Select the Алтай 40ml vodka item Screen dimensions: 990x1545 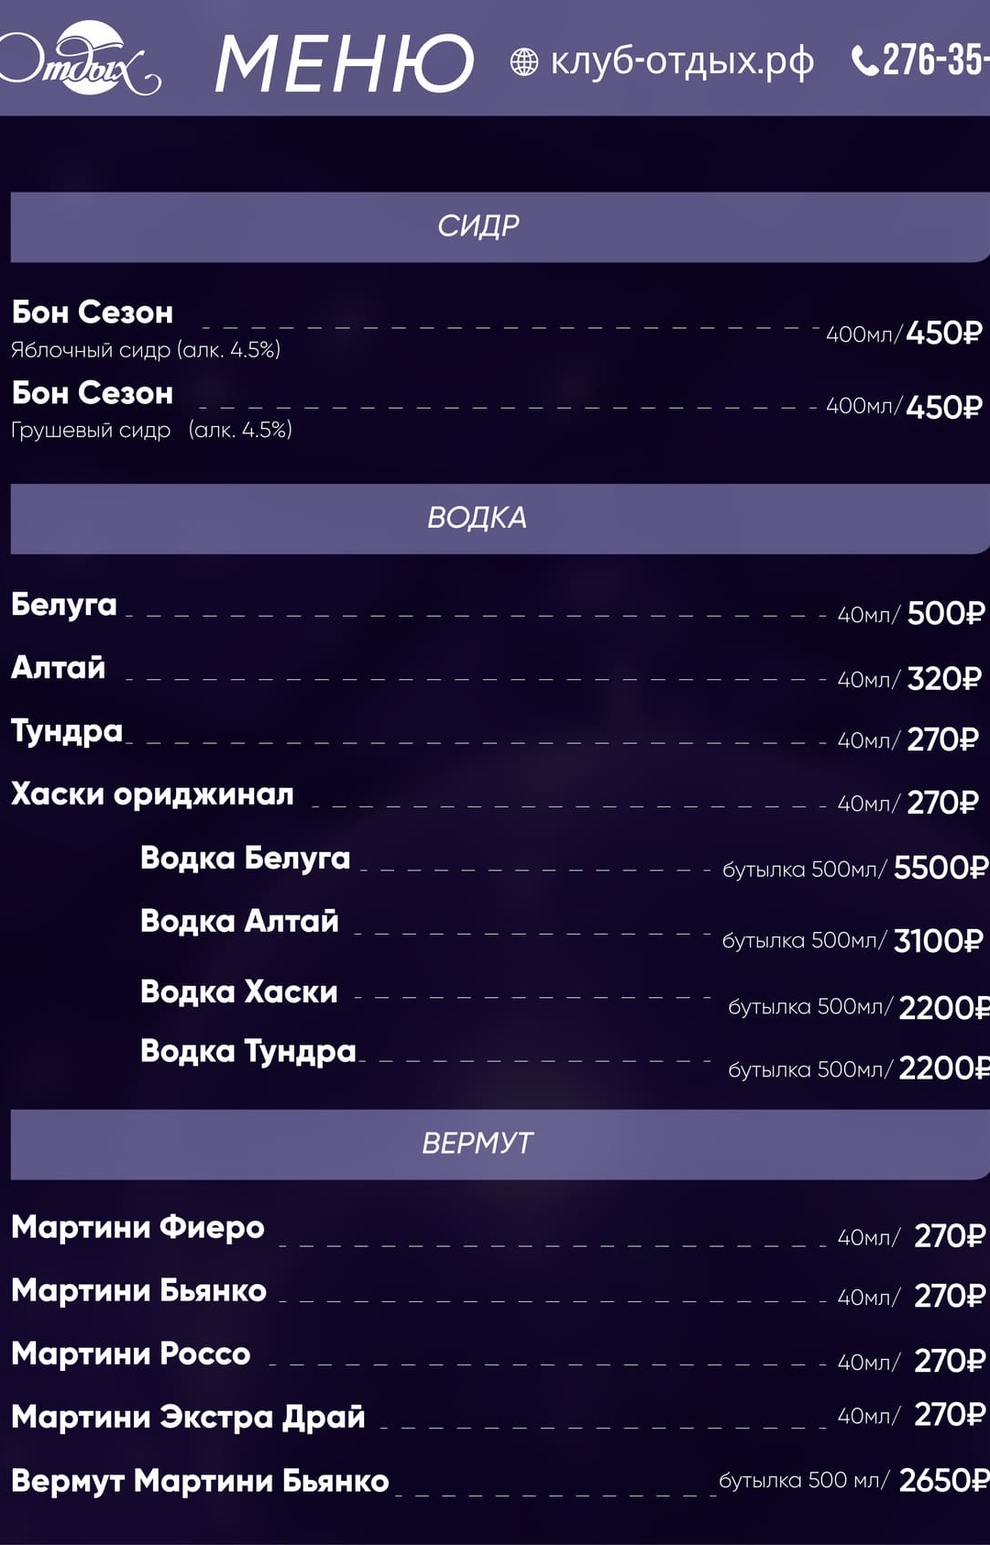58,668
